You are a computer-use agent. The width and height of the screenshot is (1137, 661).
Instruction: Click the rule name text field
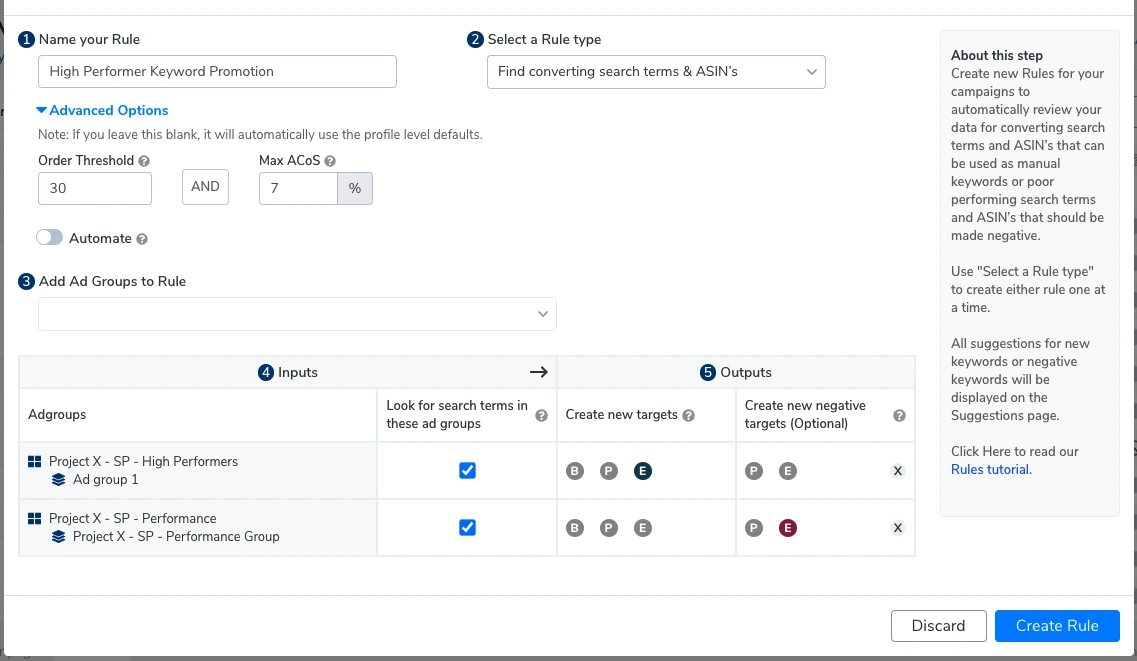[x=217, y=72]
